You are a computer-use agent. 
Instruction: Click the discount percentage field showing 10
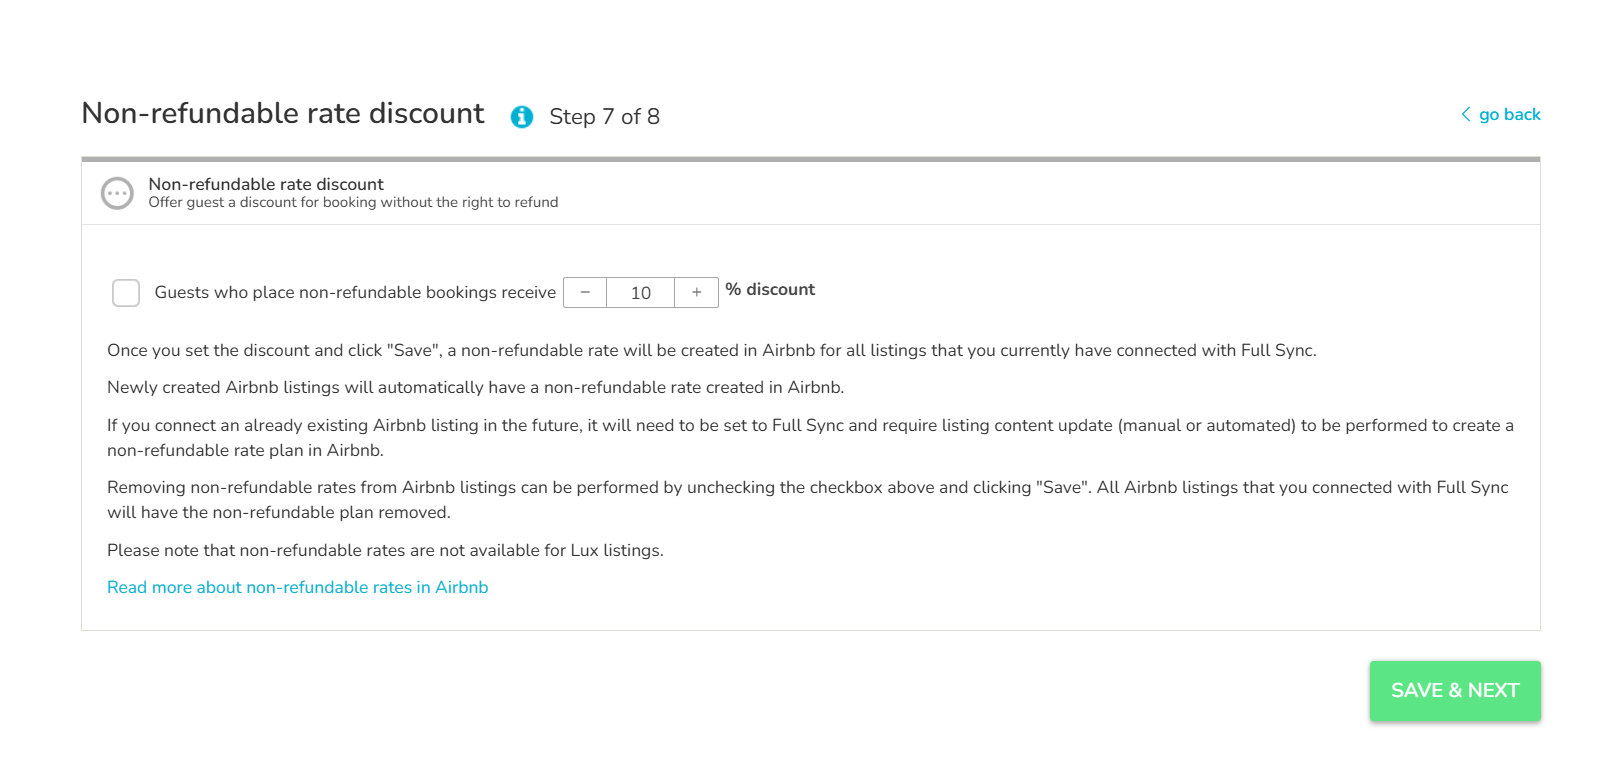click(x=641, y=292)
